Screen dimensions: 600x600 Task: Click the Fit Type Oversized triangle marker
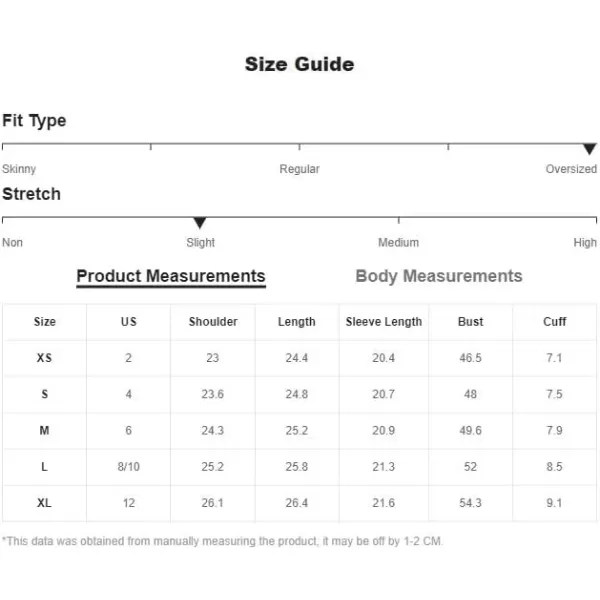coord(589,149)
